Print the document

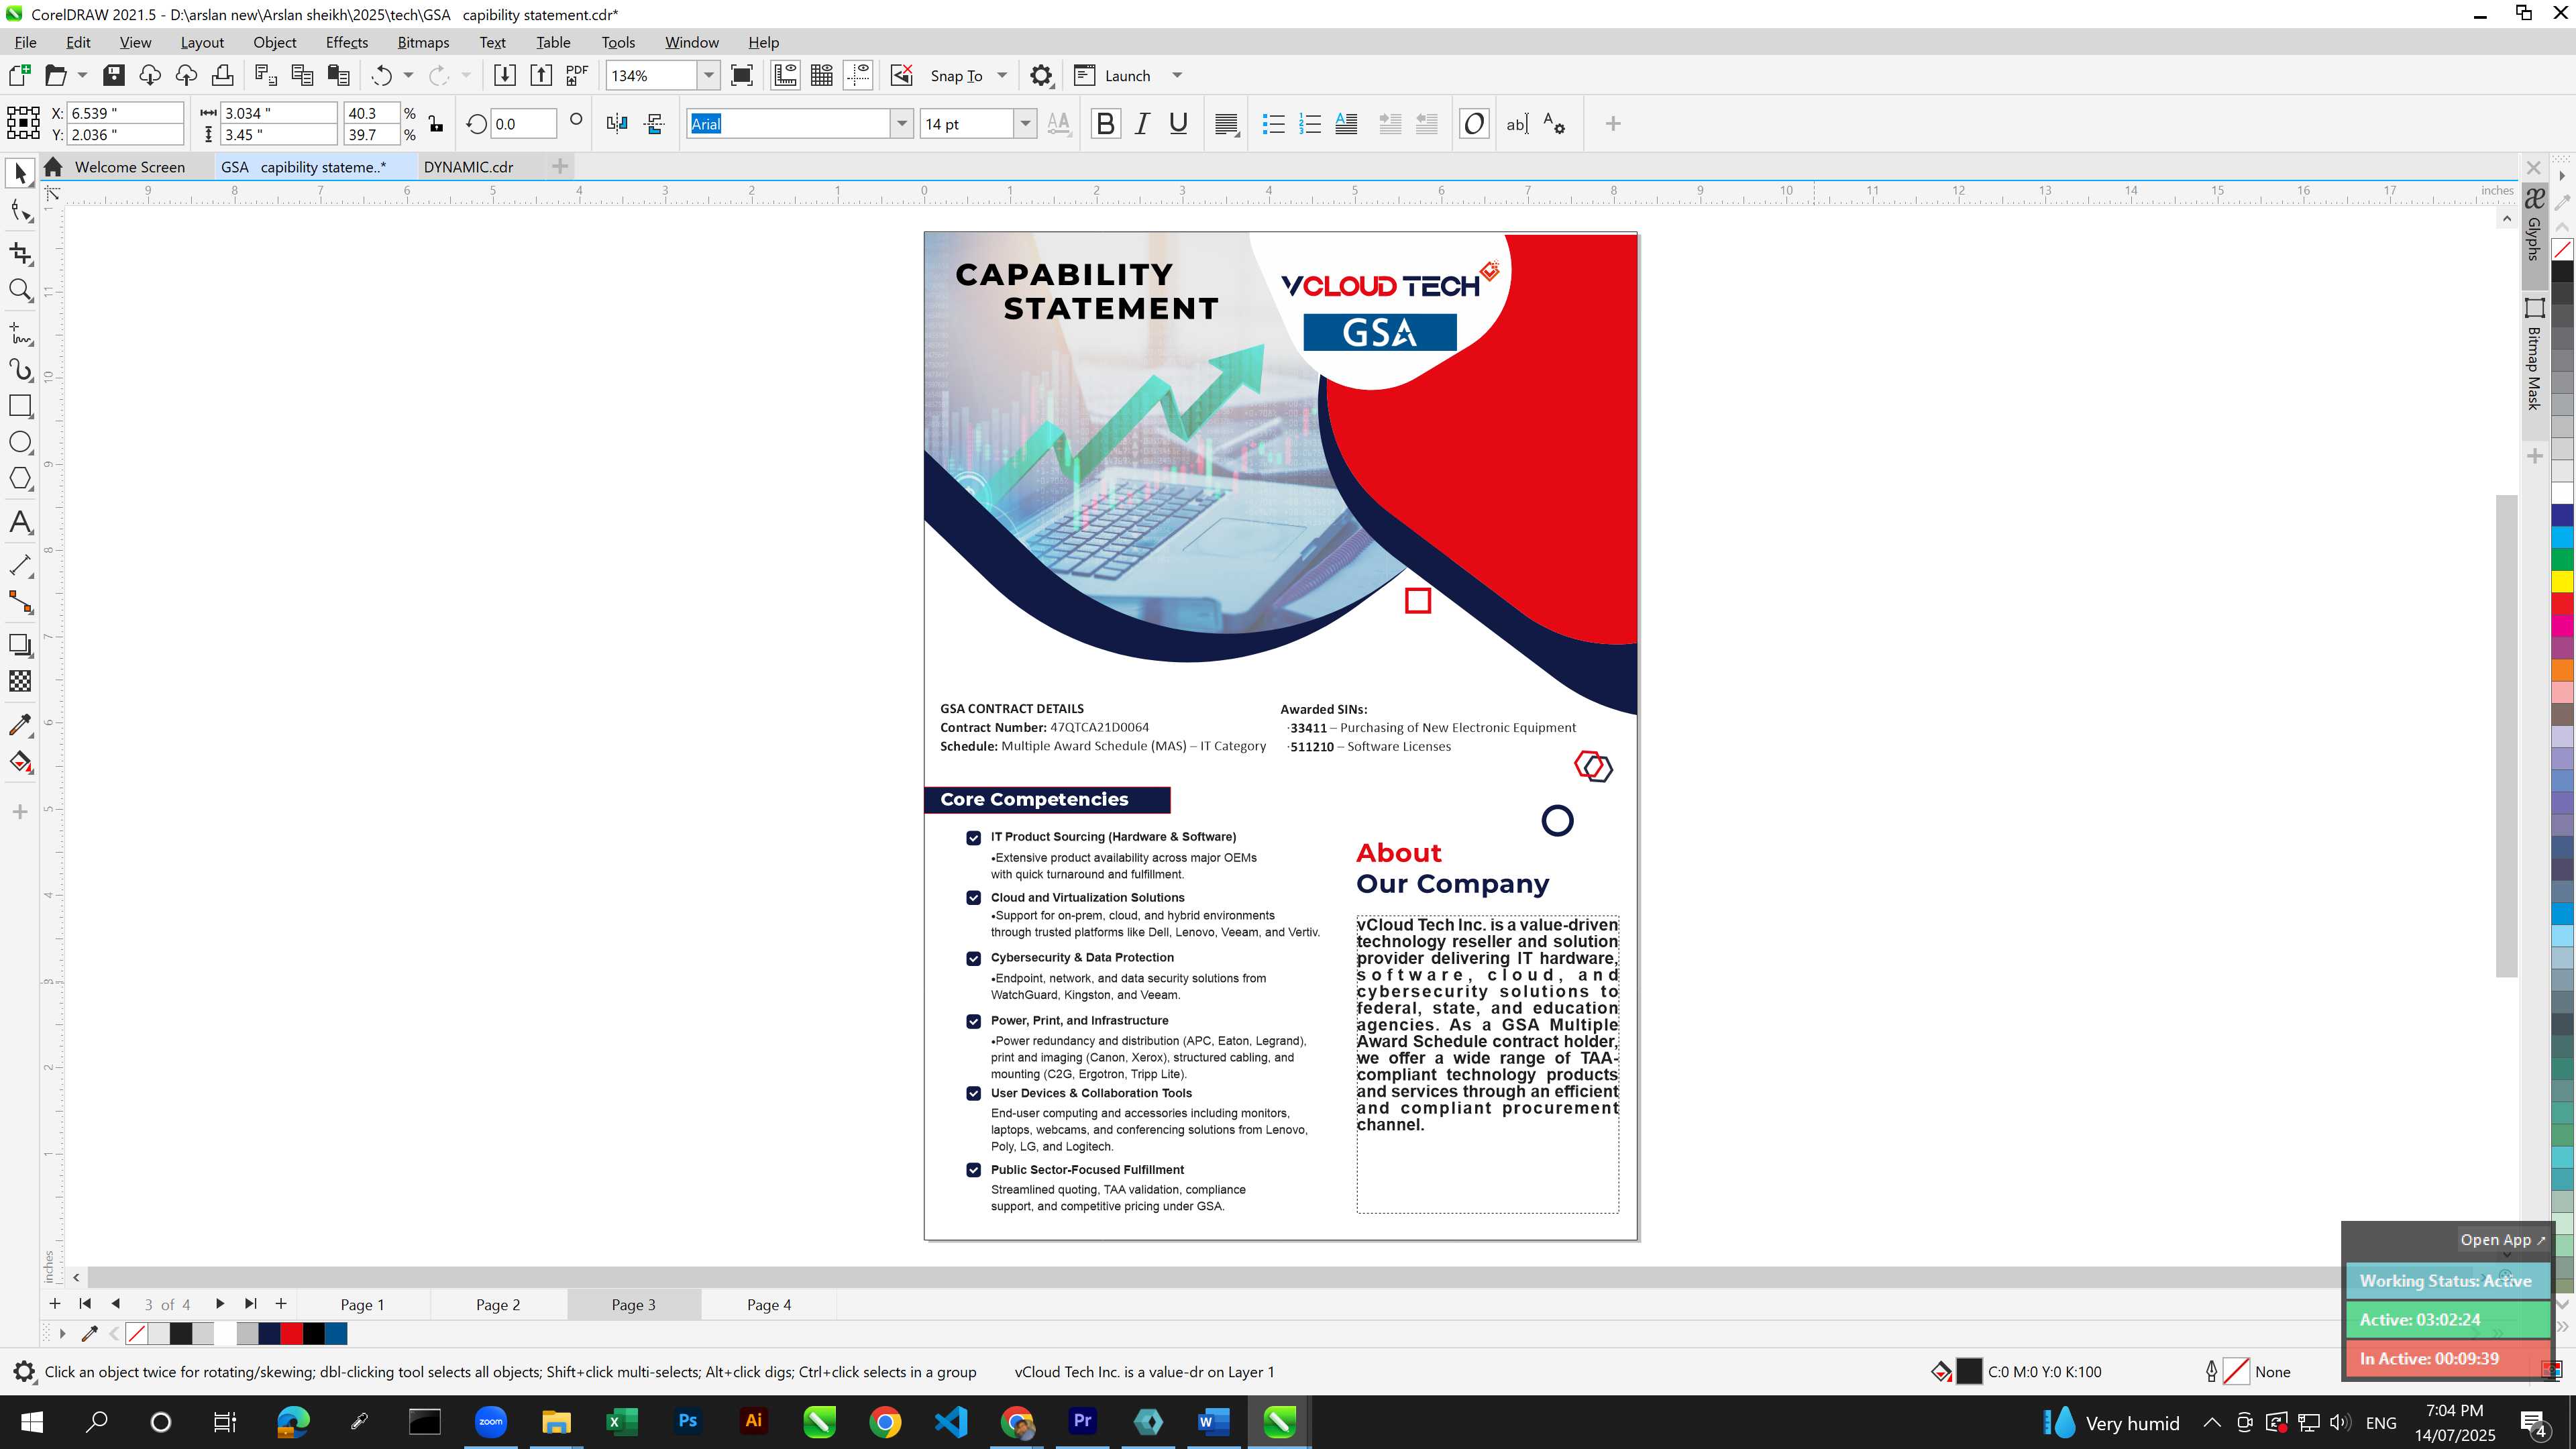[x=222, y=76]
